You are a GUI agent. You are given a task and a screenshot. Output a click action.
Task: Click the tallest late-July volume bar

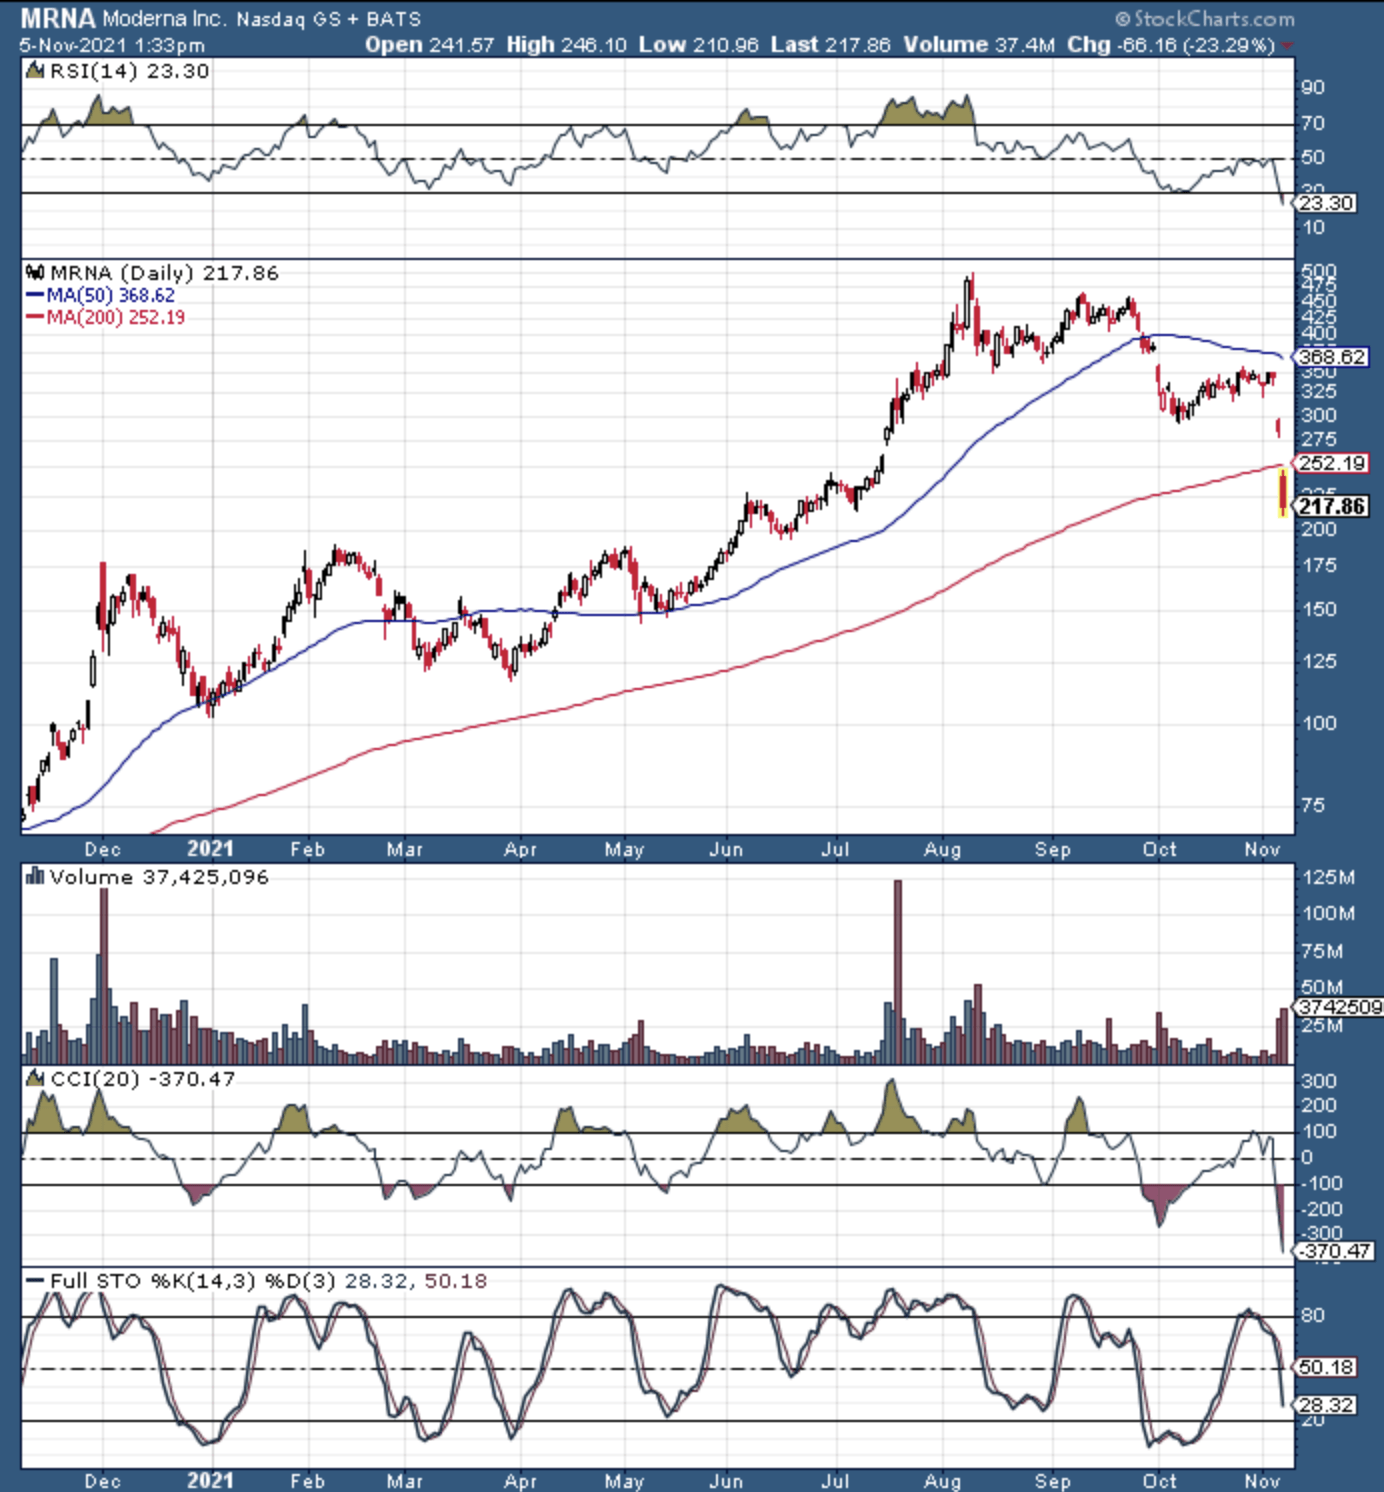897,971
